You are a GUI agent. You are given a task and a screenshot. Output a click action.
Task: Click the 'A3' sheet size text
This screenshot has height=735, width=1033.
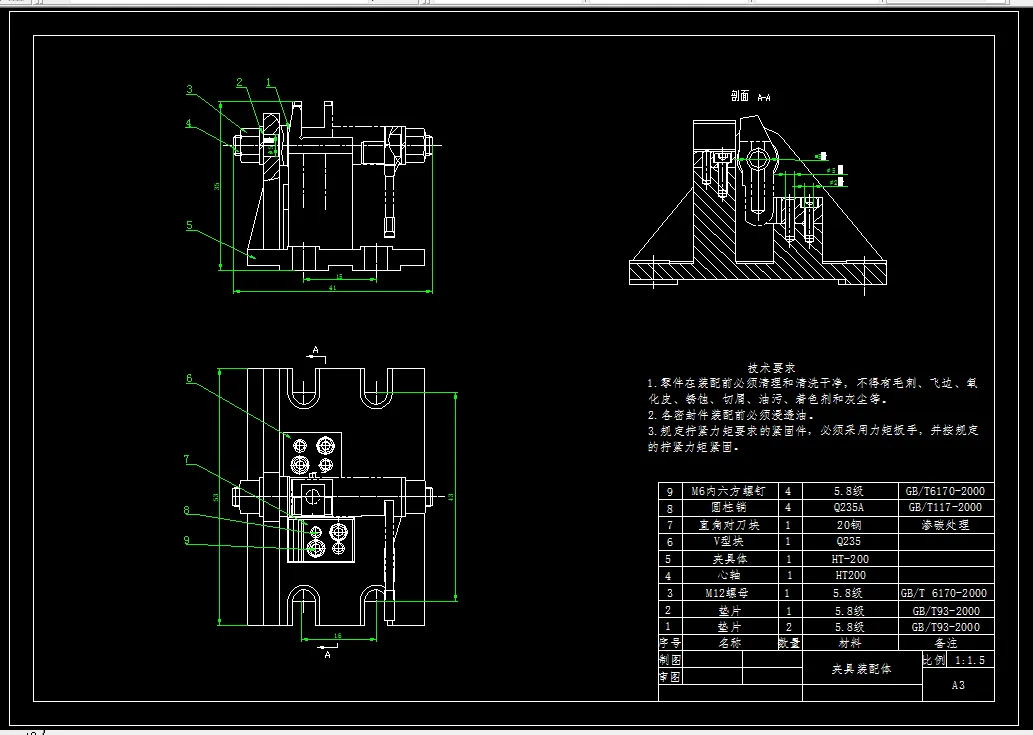(958, 685)
